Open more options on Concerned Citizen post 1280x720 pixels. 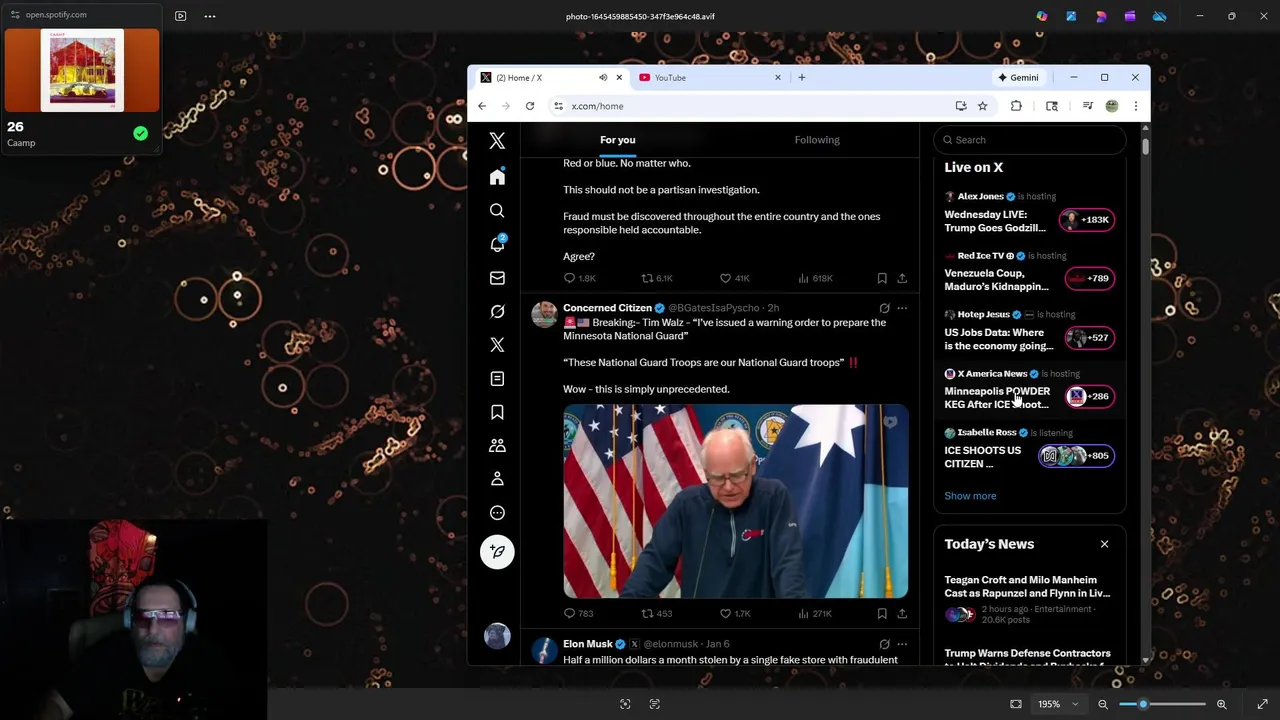coord(902,308)
